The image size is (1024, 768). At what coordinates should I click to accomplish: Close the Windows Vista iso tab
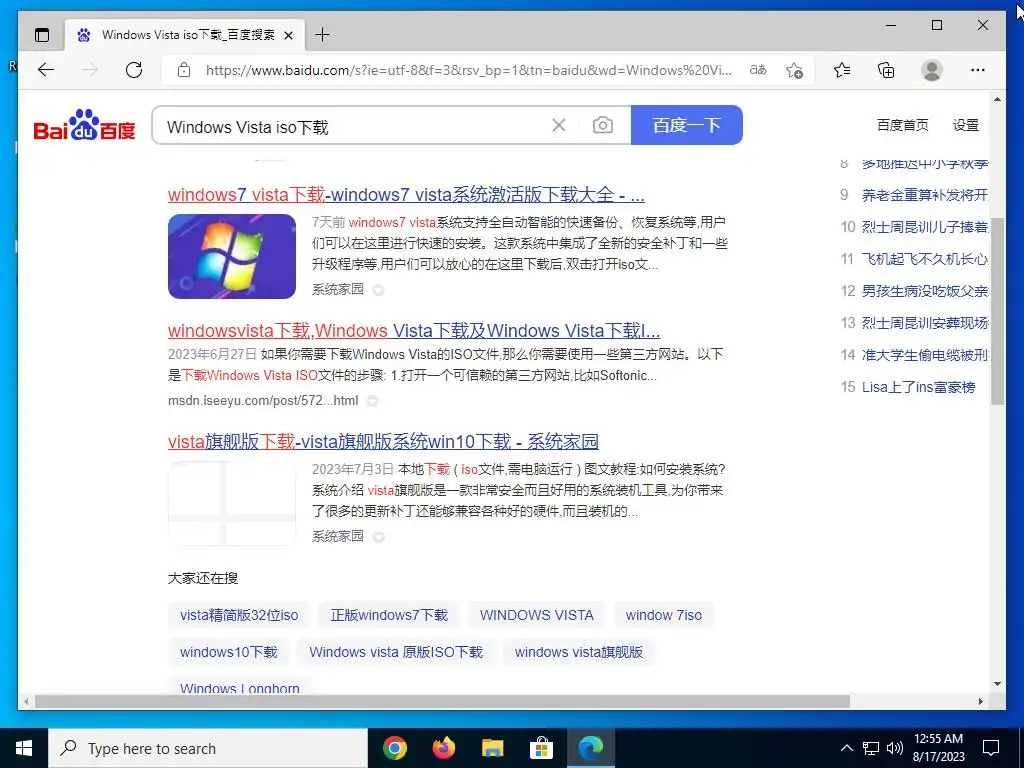pyautogui.click(x=289, y=35)
